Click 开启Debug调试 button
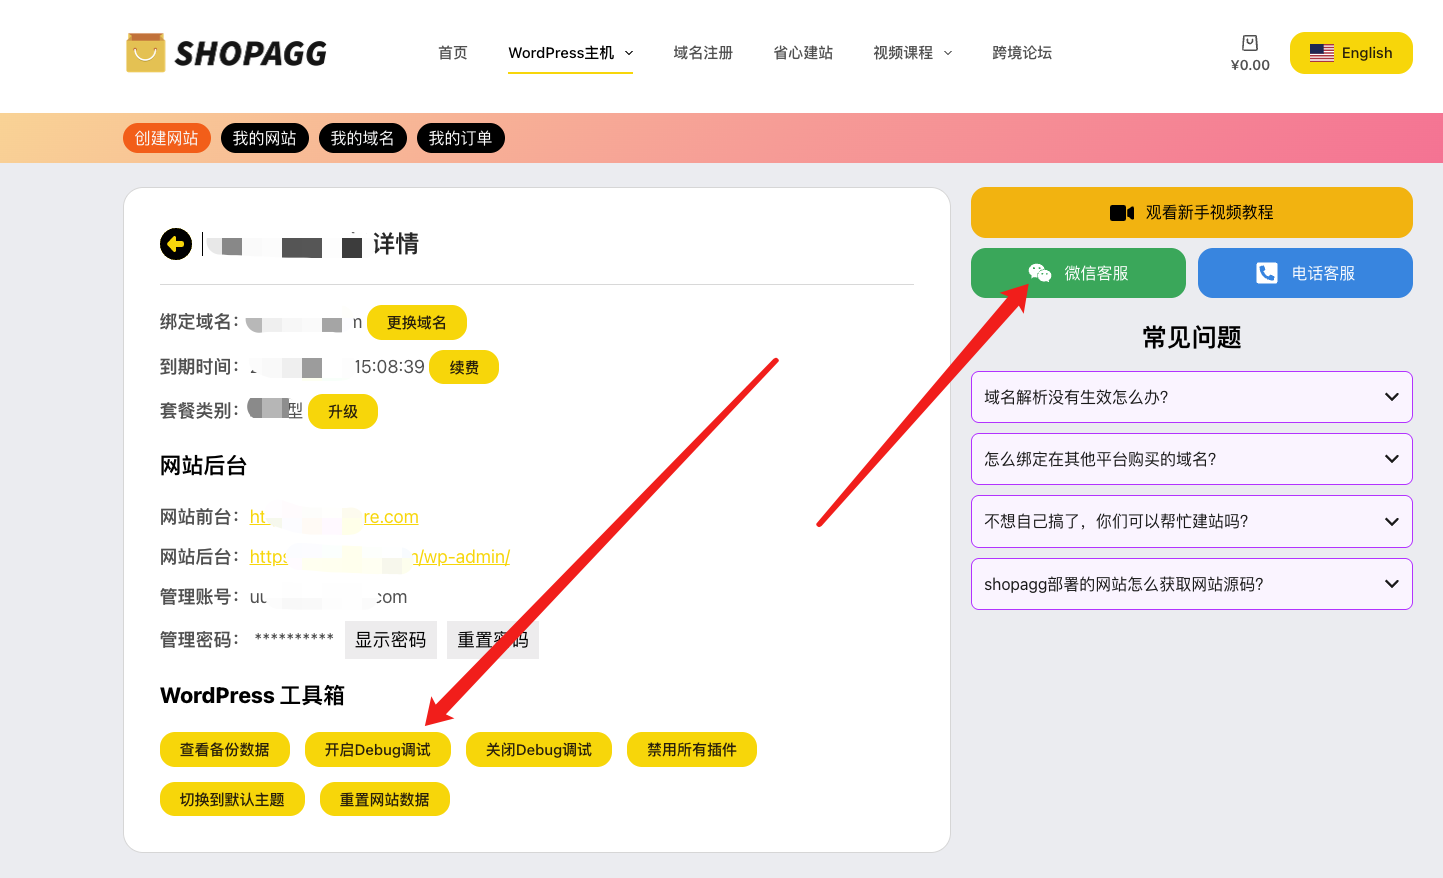This screenshot has height=878, width=1443. click(x=378, y=750)
